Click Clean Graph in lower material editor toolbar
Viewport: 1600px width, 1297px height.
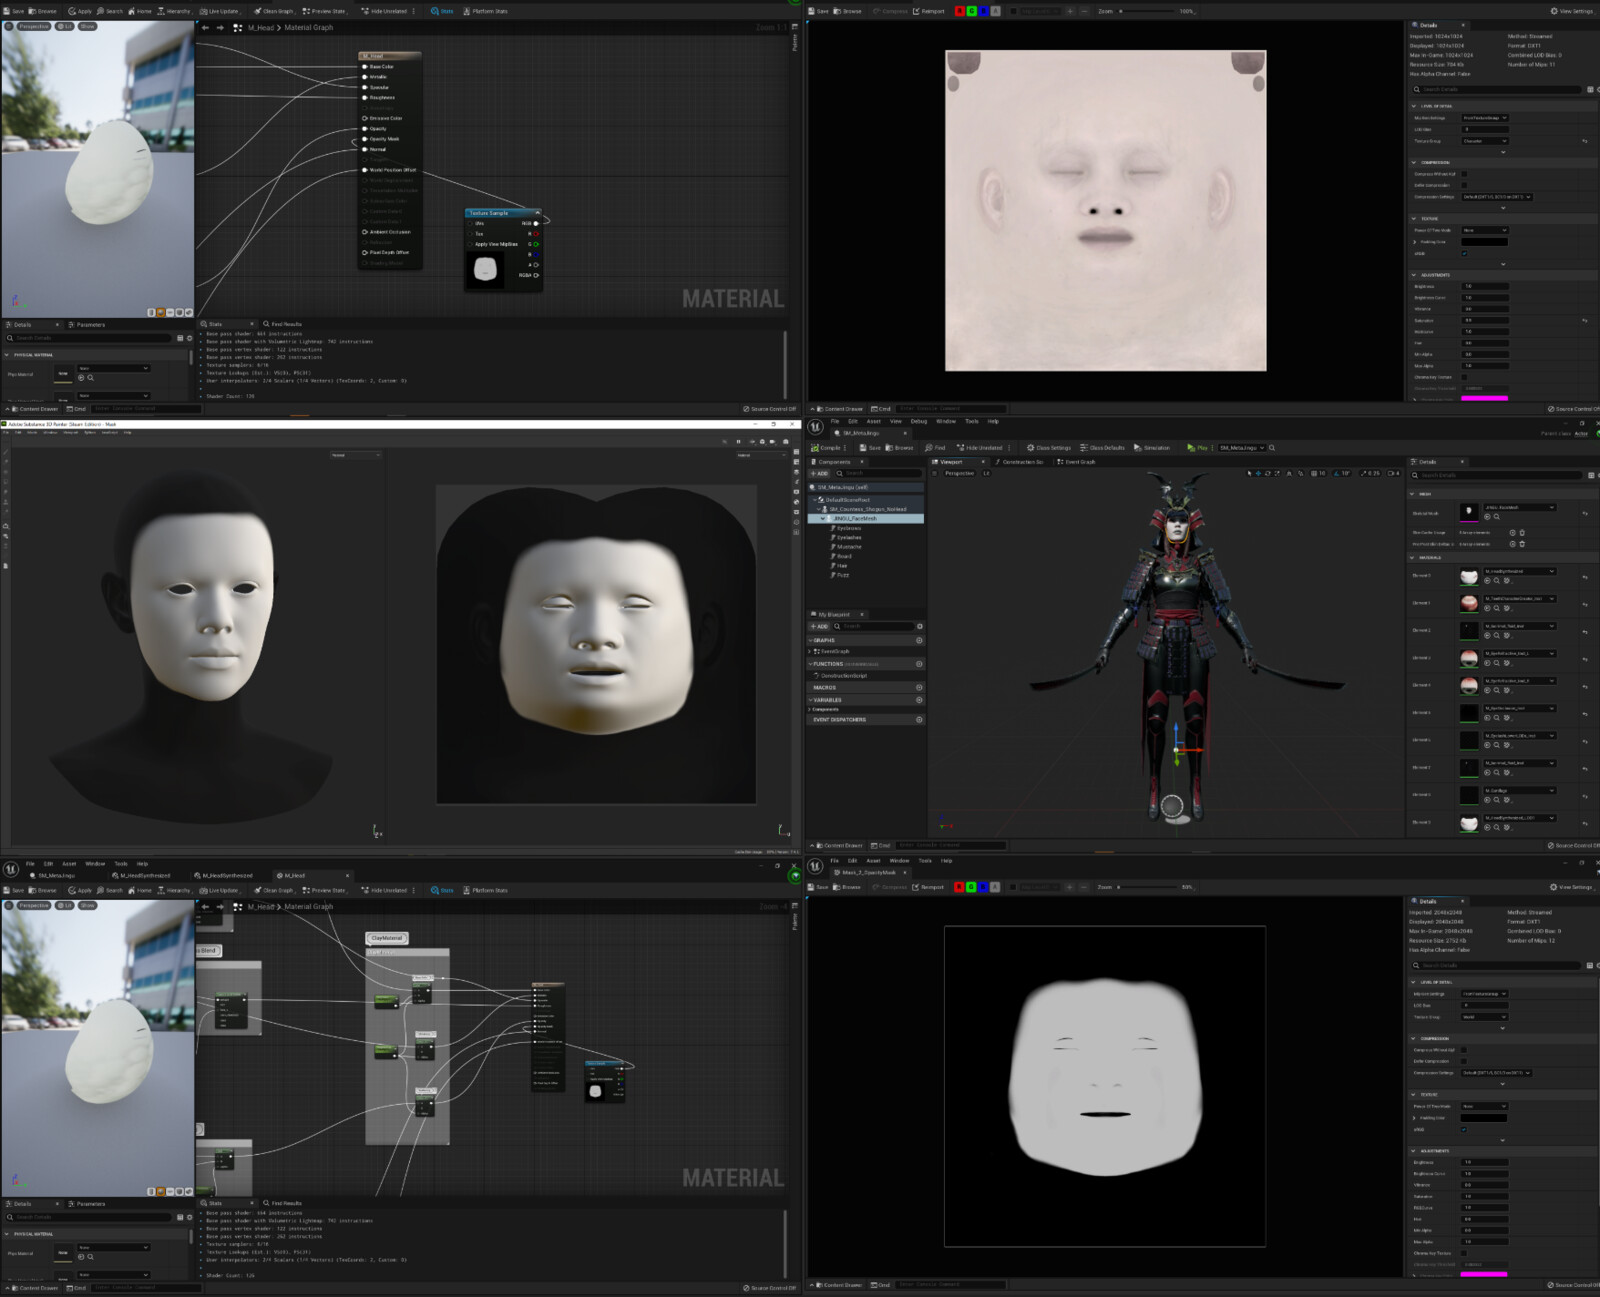274,890
